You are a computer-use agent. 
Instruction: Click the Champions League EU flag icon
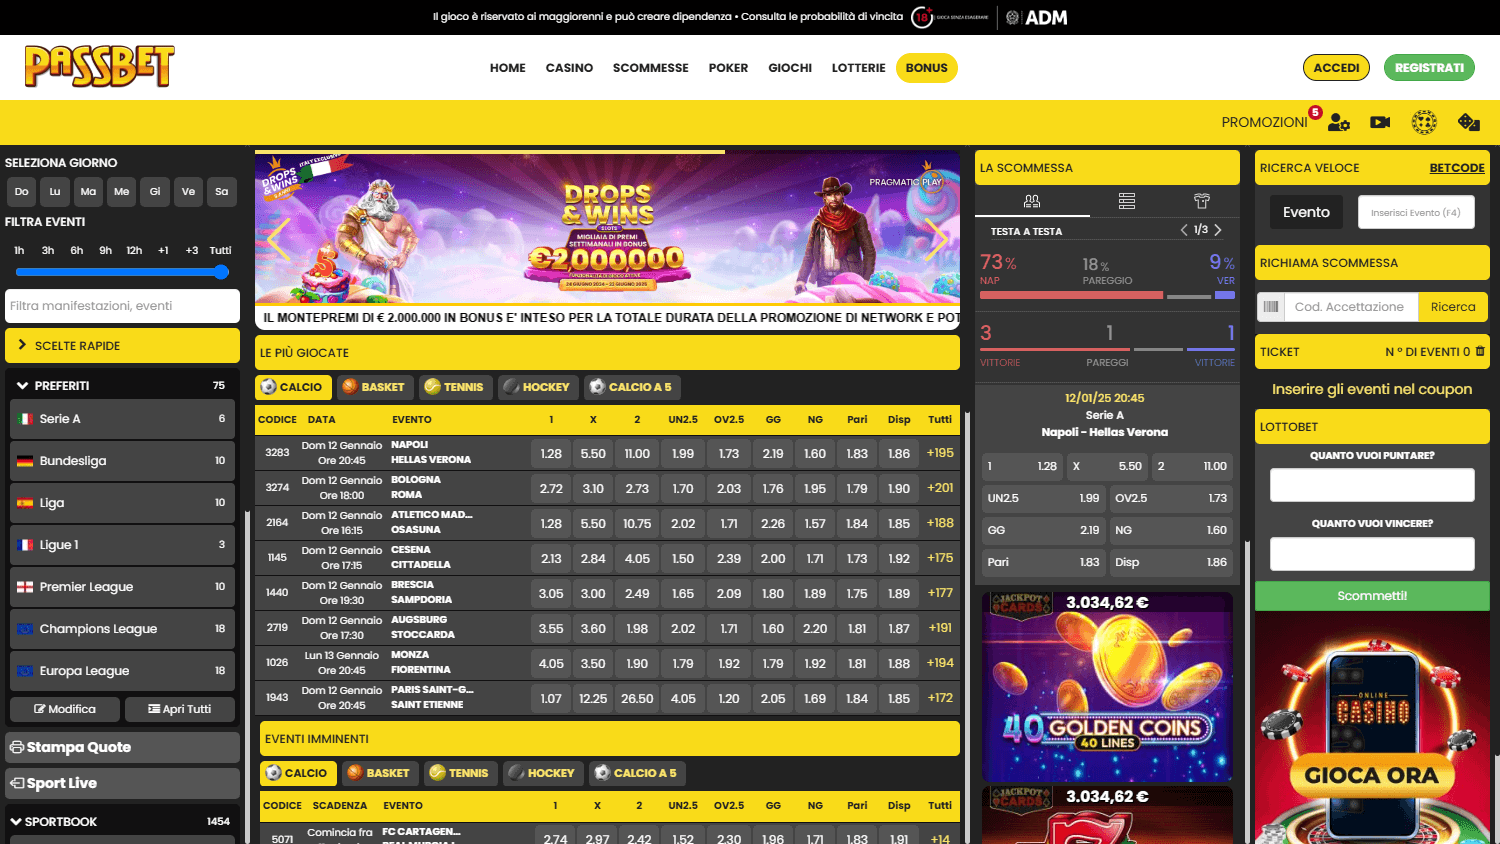click(25, 629)
